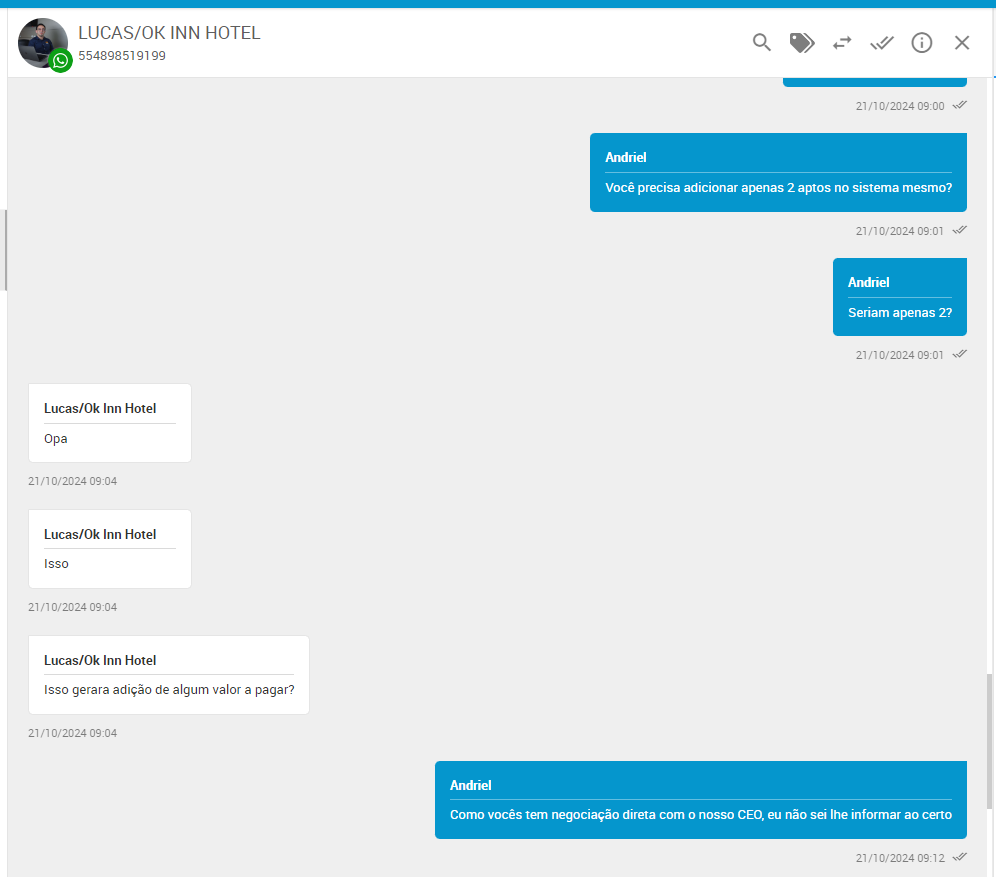996x877 pixels.
Task: Click the search magnifier icon in chat header
Action: tap(762, 42)
